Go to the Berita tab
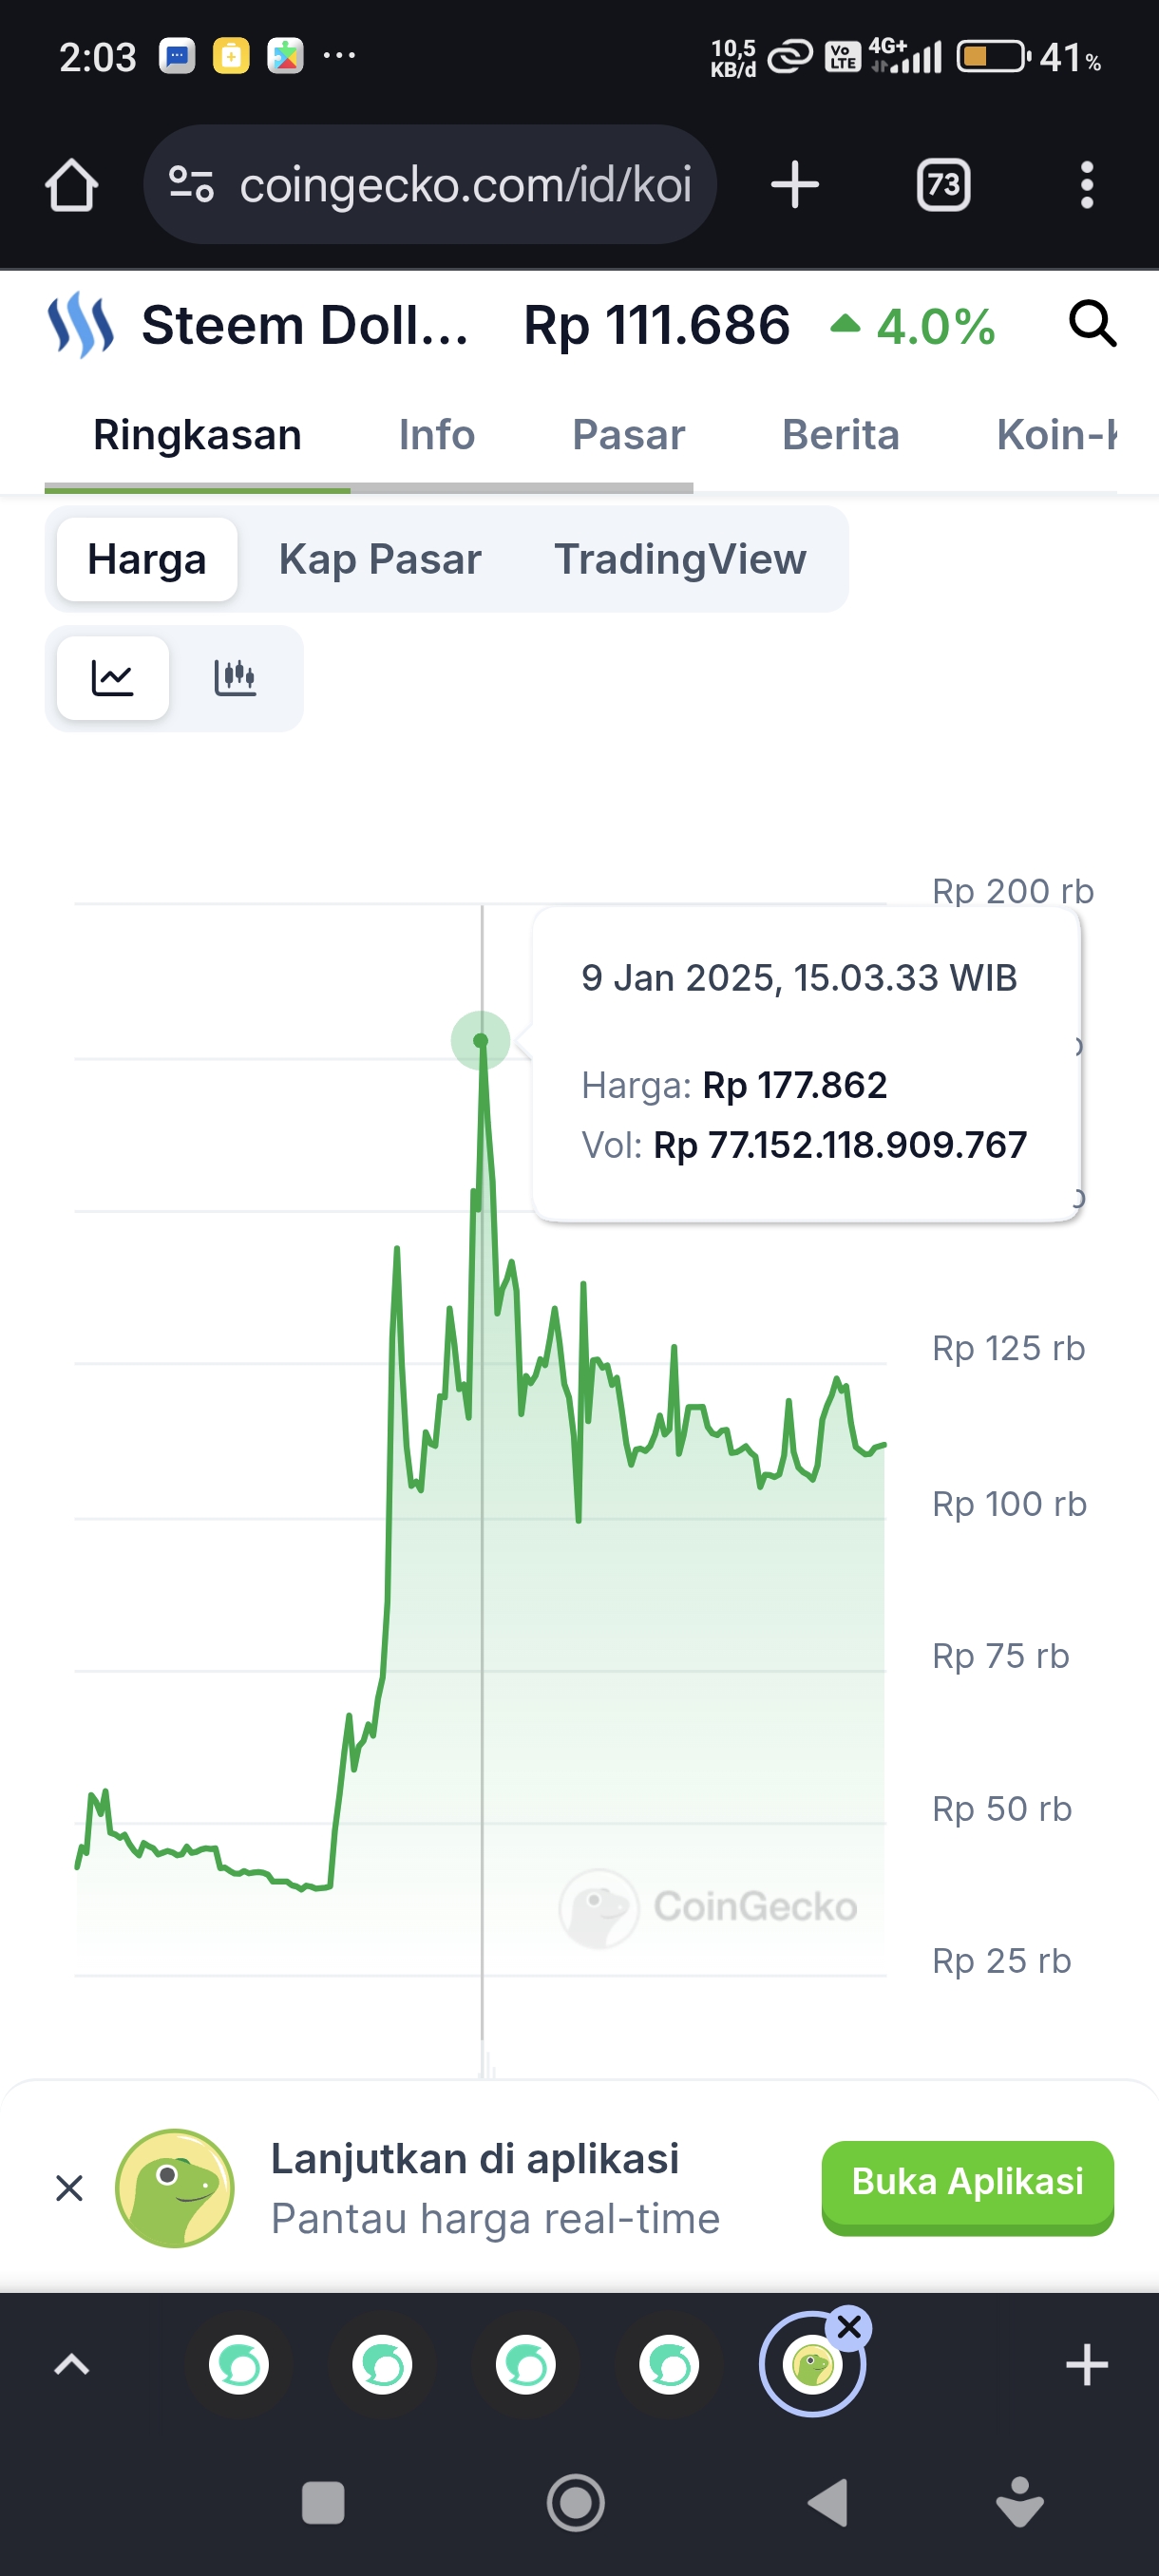This screenshot has height=2576, width=1159. [x=840, y=435]
